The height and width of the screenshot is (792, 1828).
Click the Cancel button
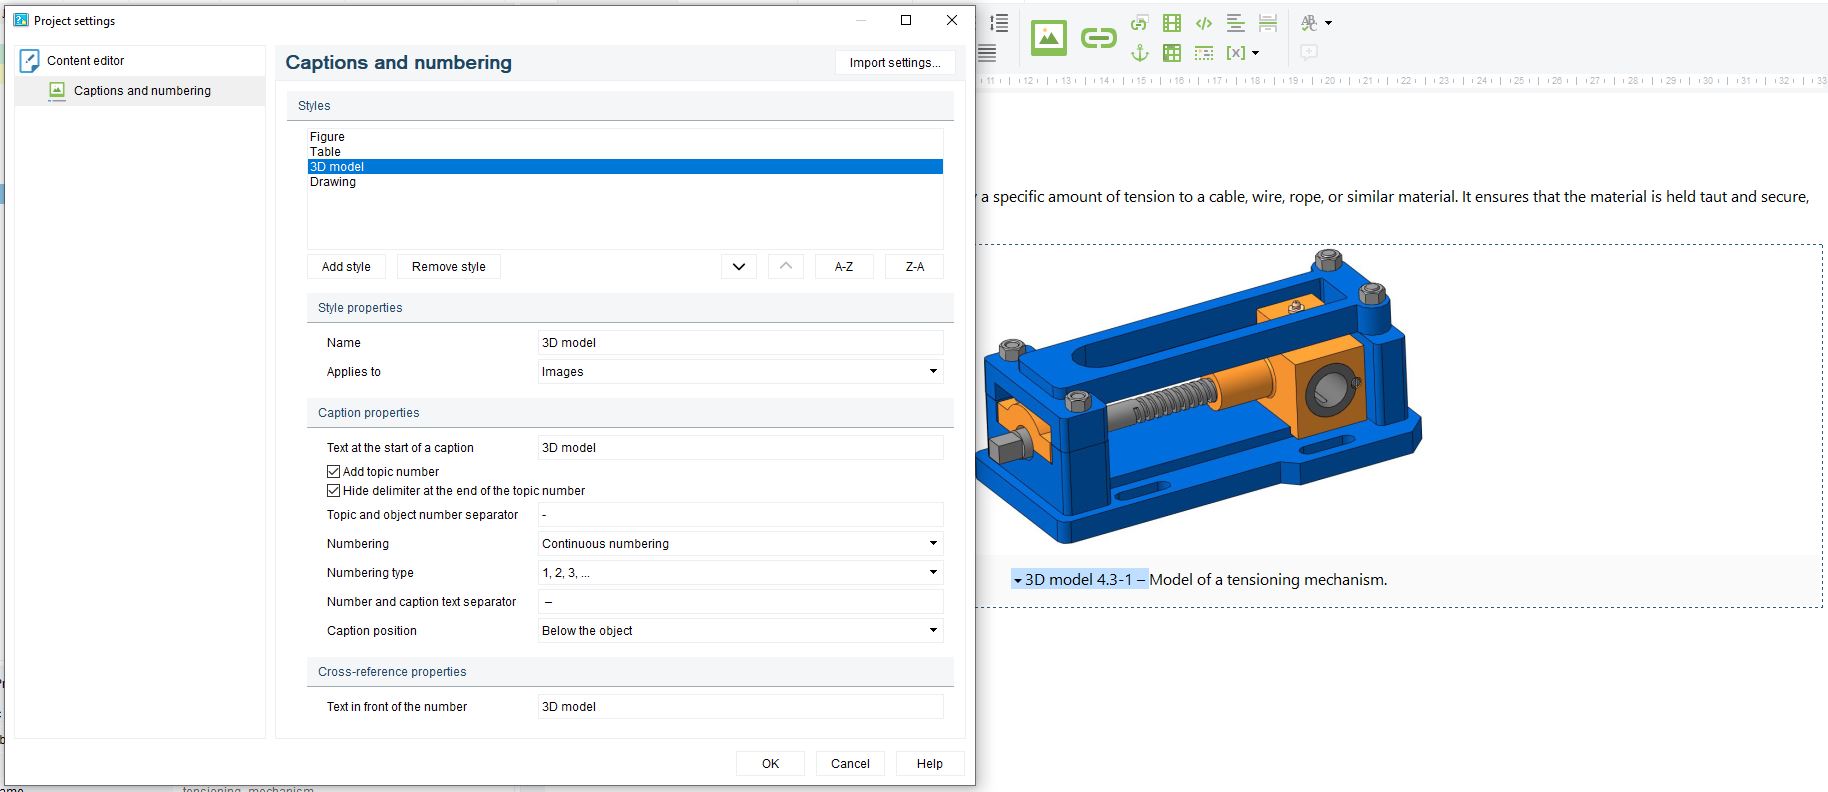(850, 763)
